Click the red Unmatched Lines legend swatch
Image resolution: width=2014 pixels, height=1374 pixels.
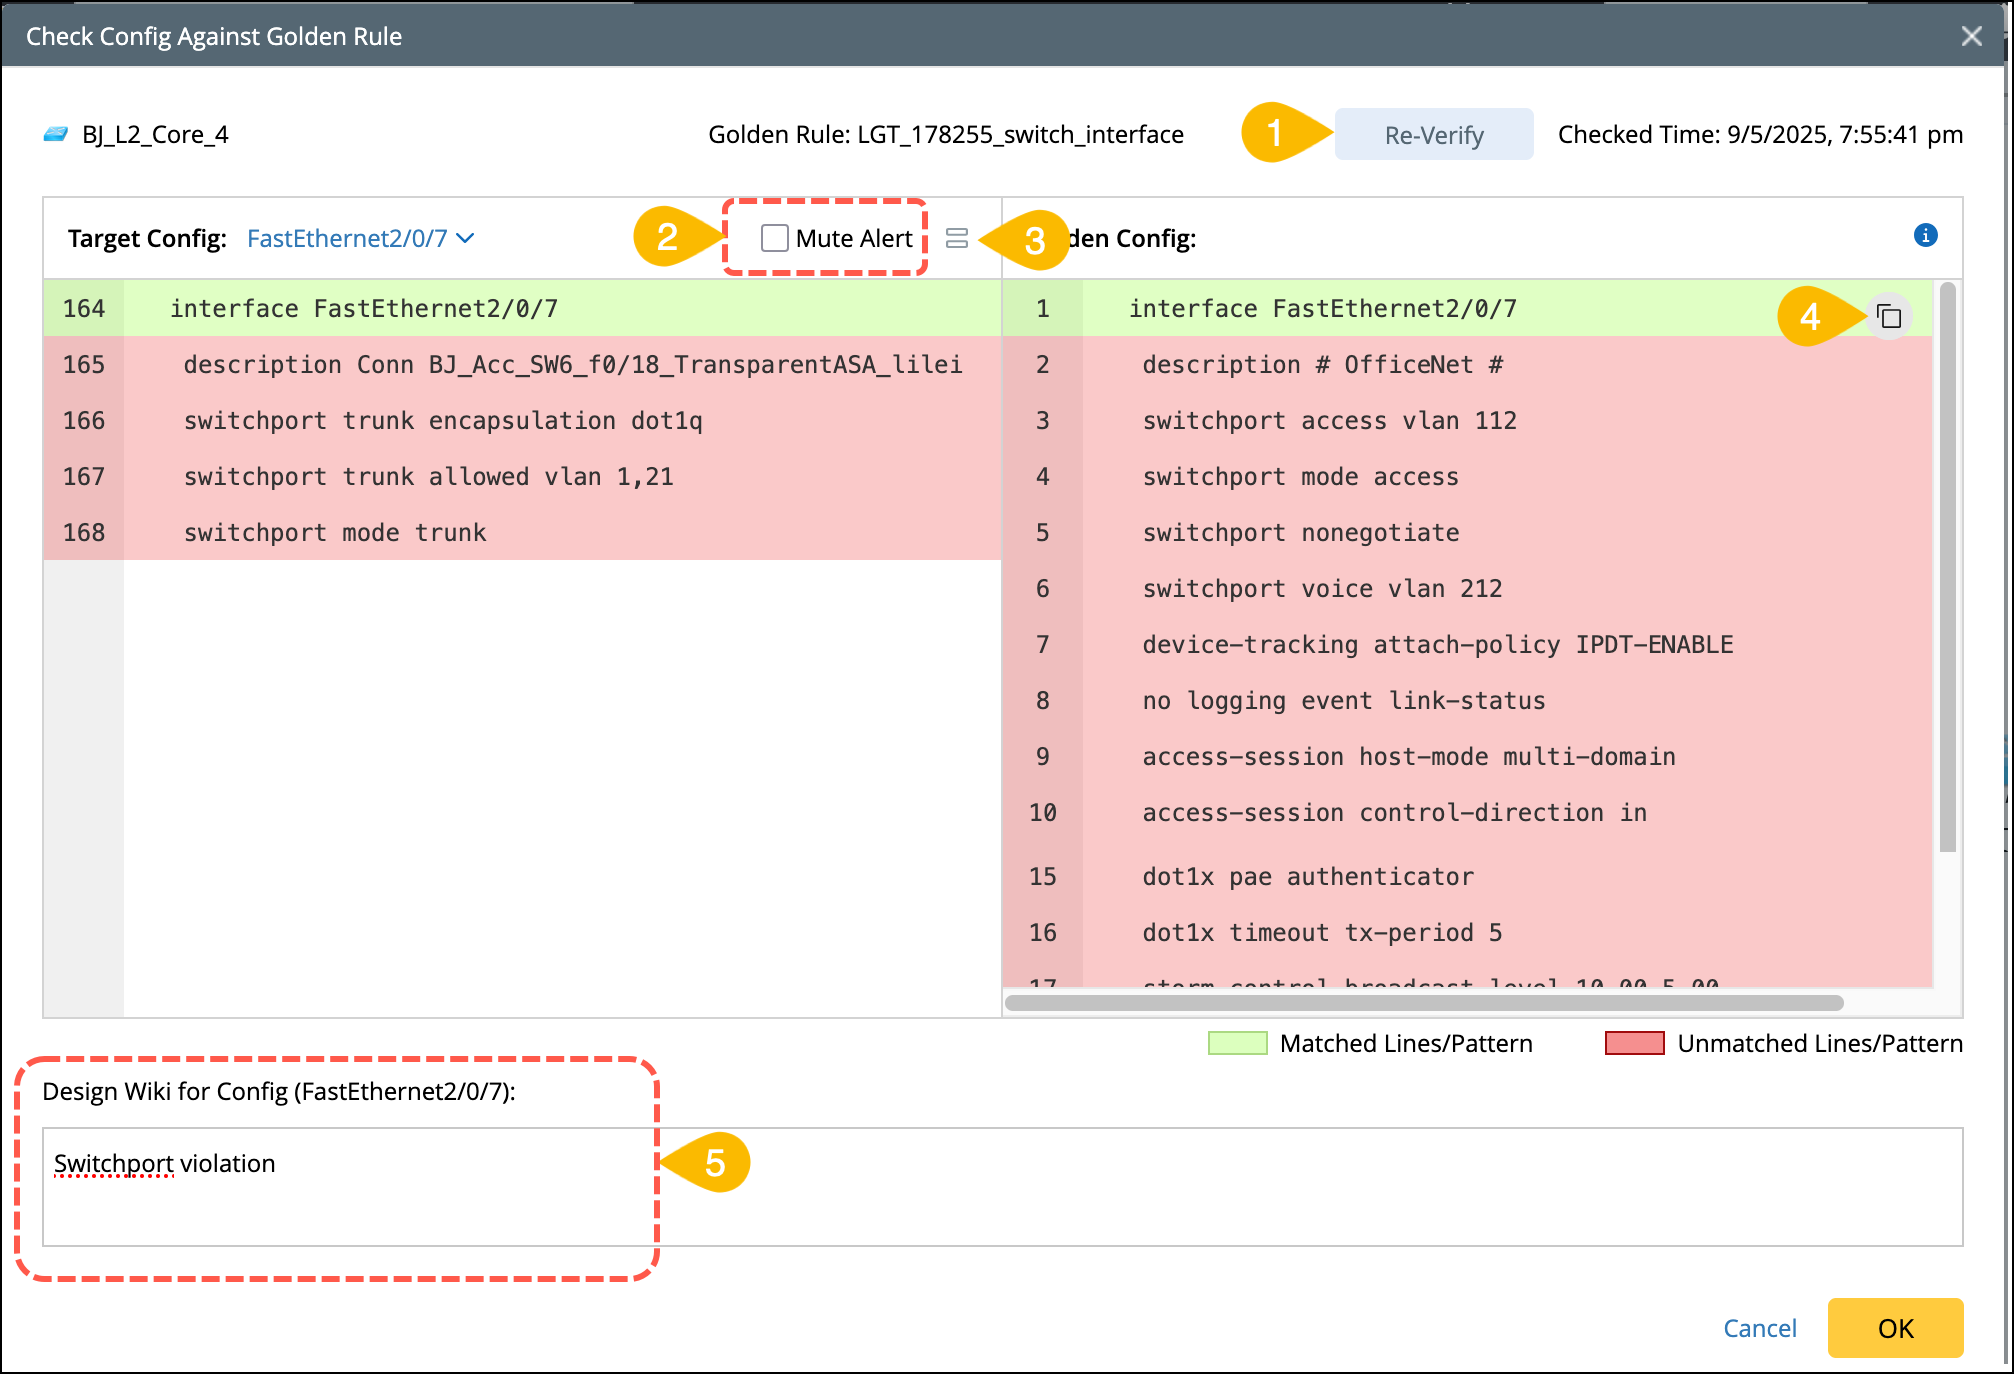(x=1634, y=1043)
